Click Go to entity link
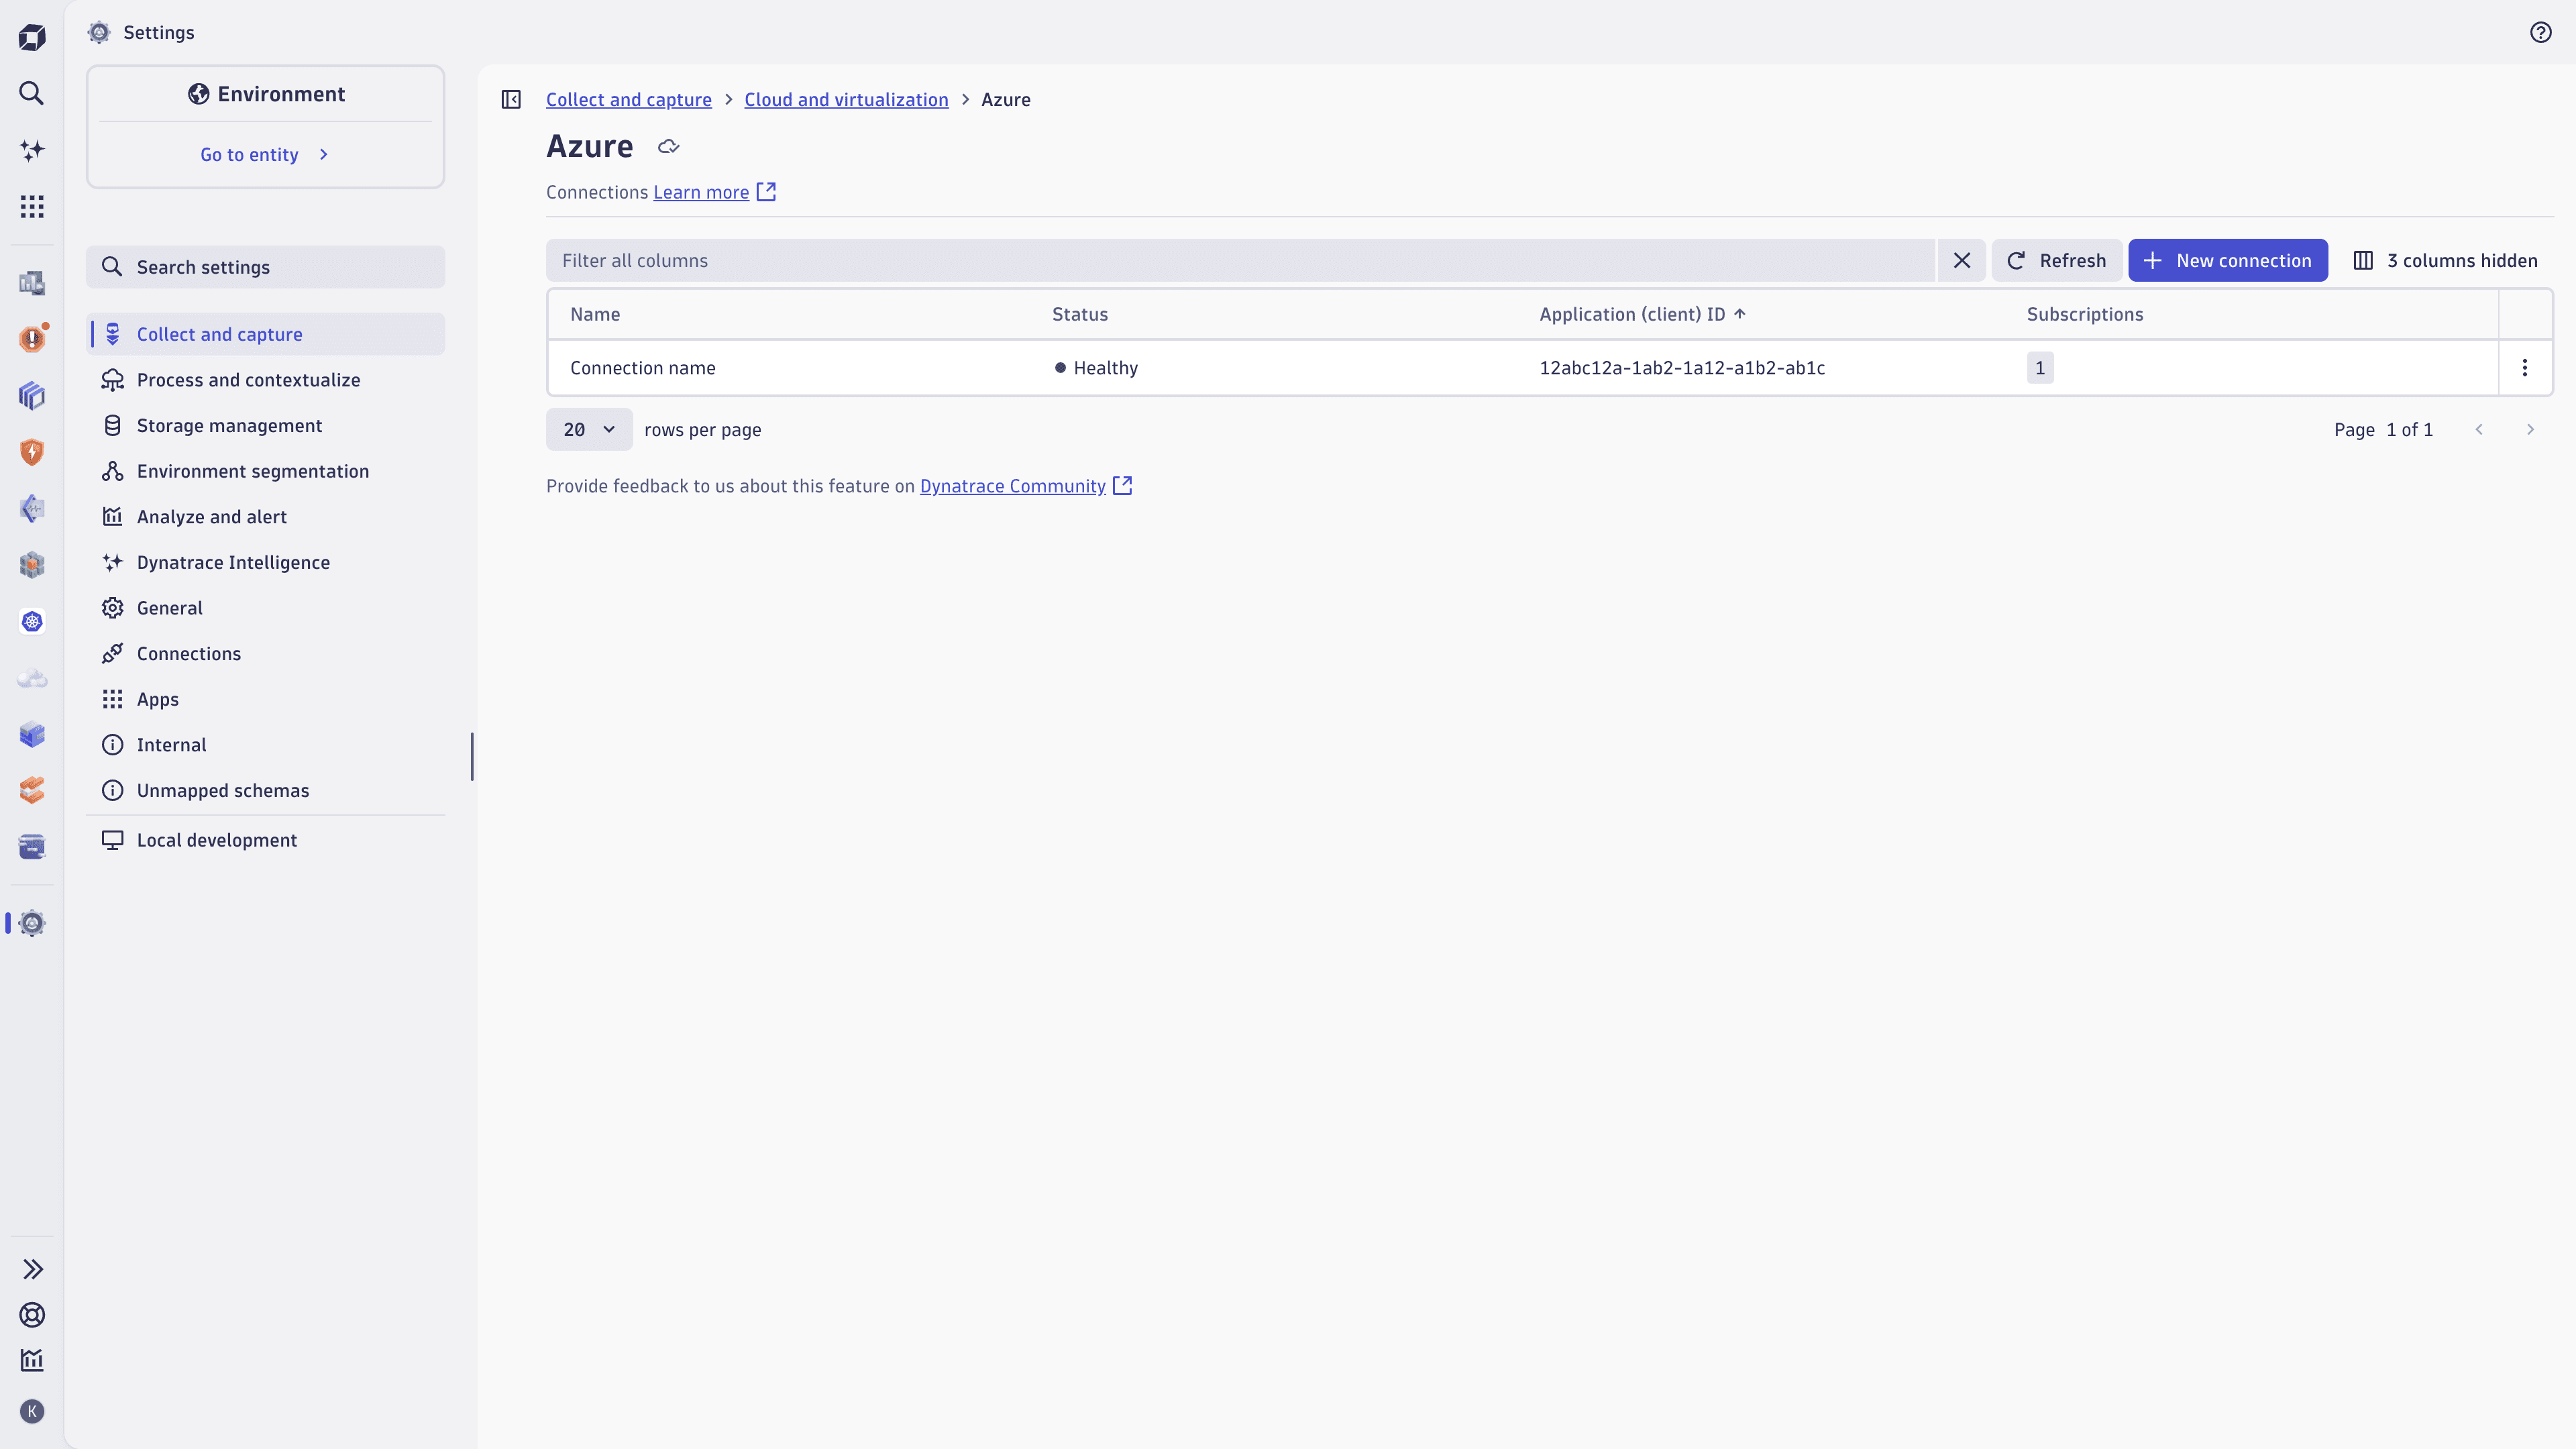 click(265, 154)
